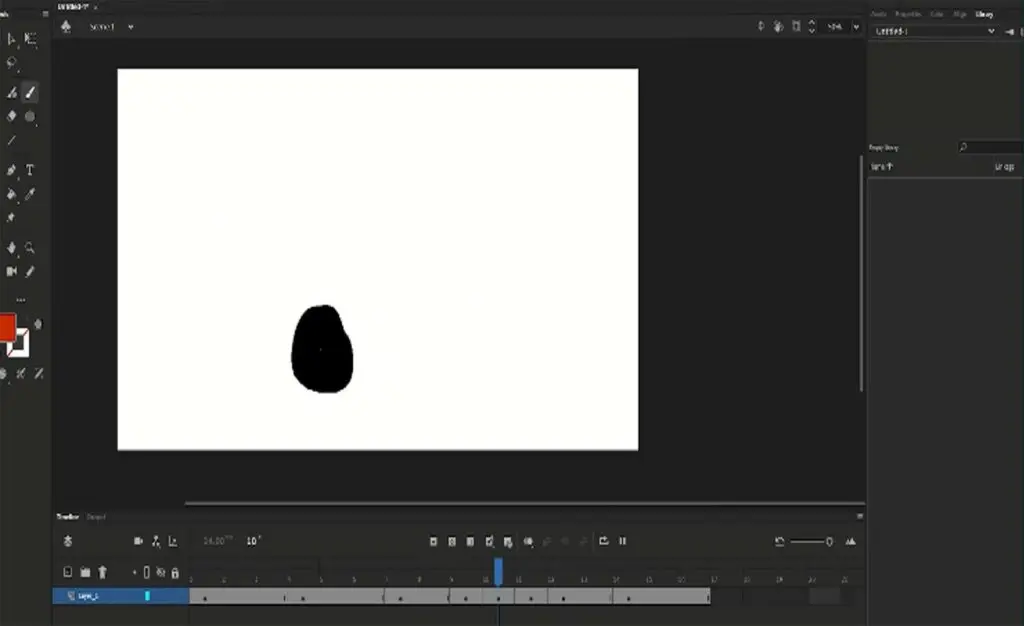Select the Asset Warp pin tool
The height and width of the screenshot is (626, 1024).
11,217
